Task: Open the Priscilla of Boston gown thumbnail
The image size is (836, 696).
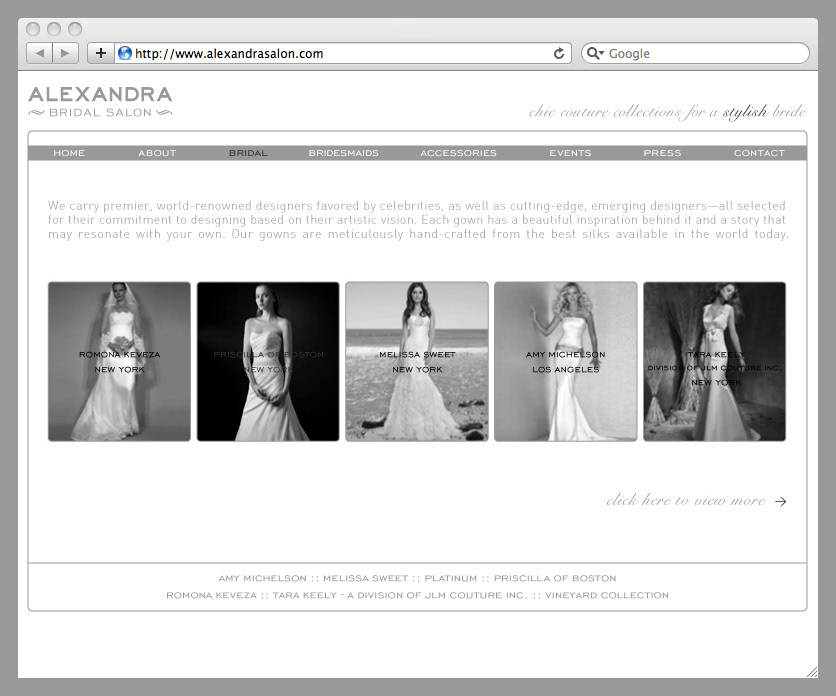Action: point(268,362)
